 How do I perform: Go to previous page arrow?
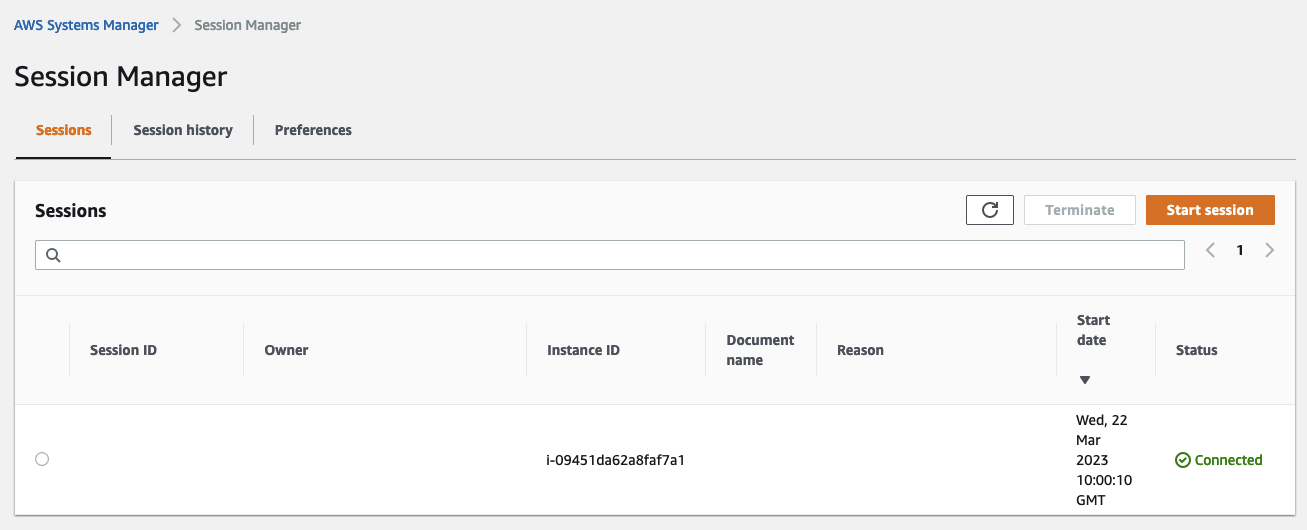[1210, 251]
